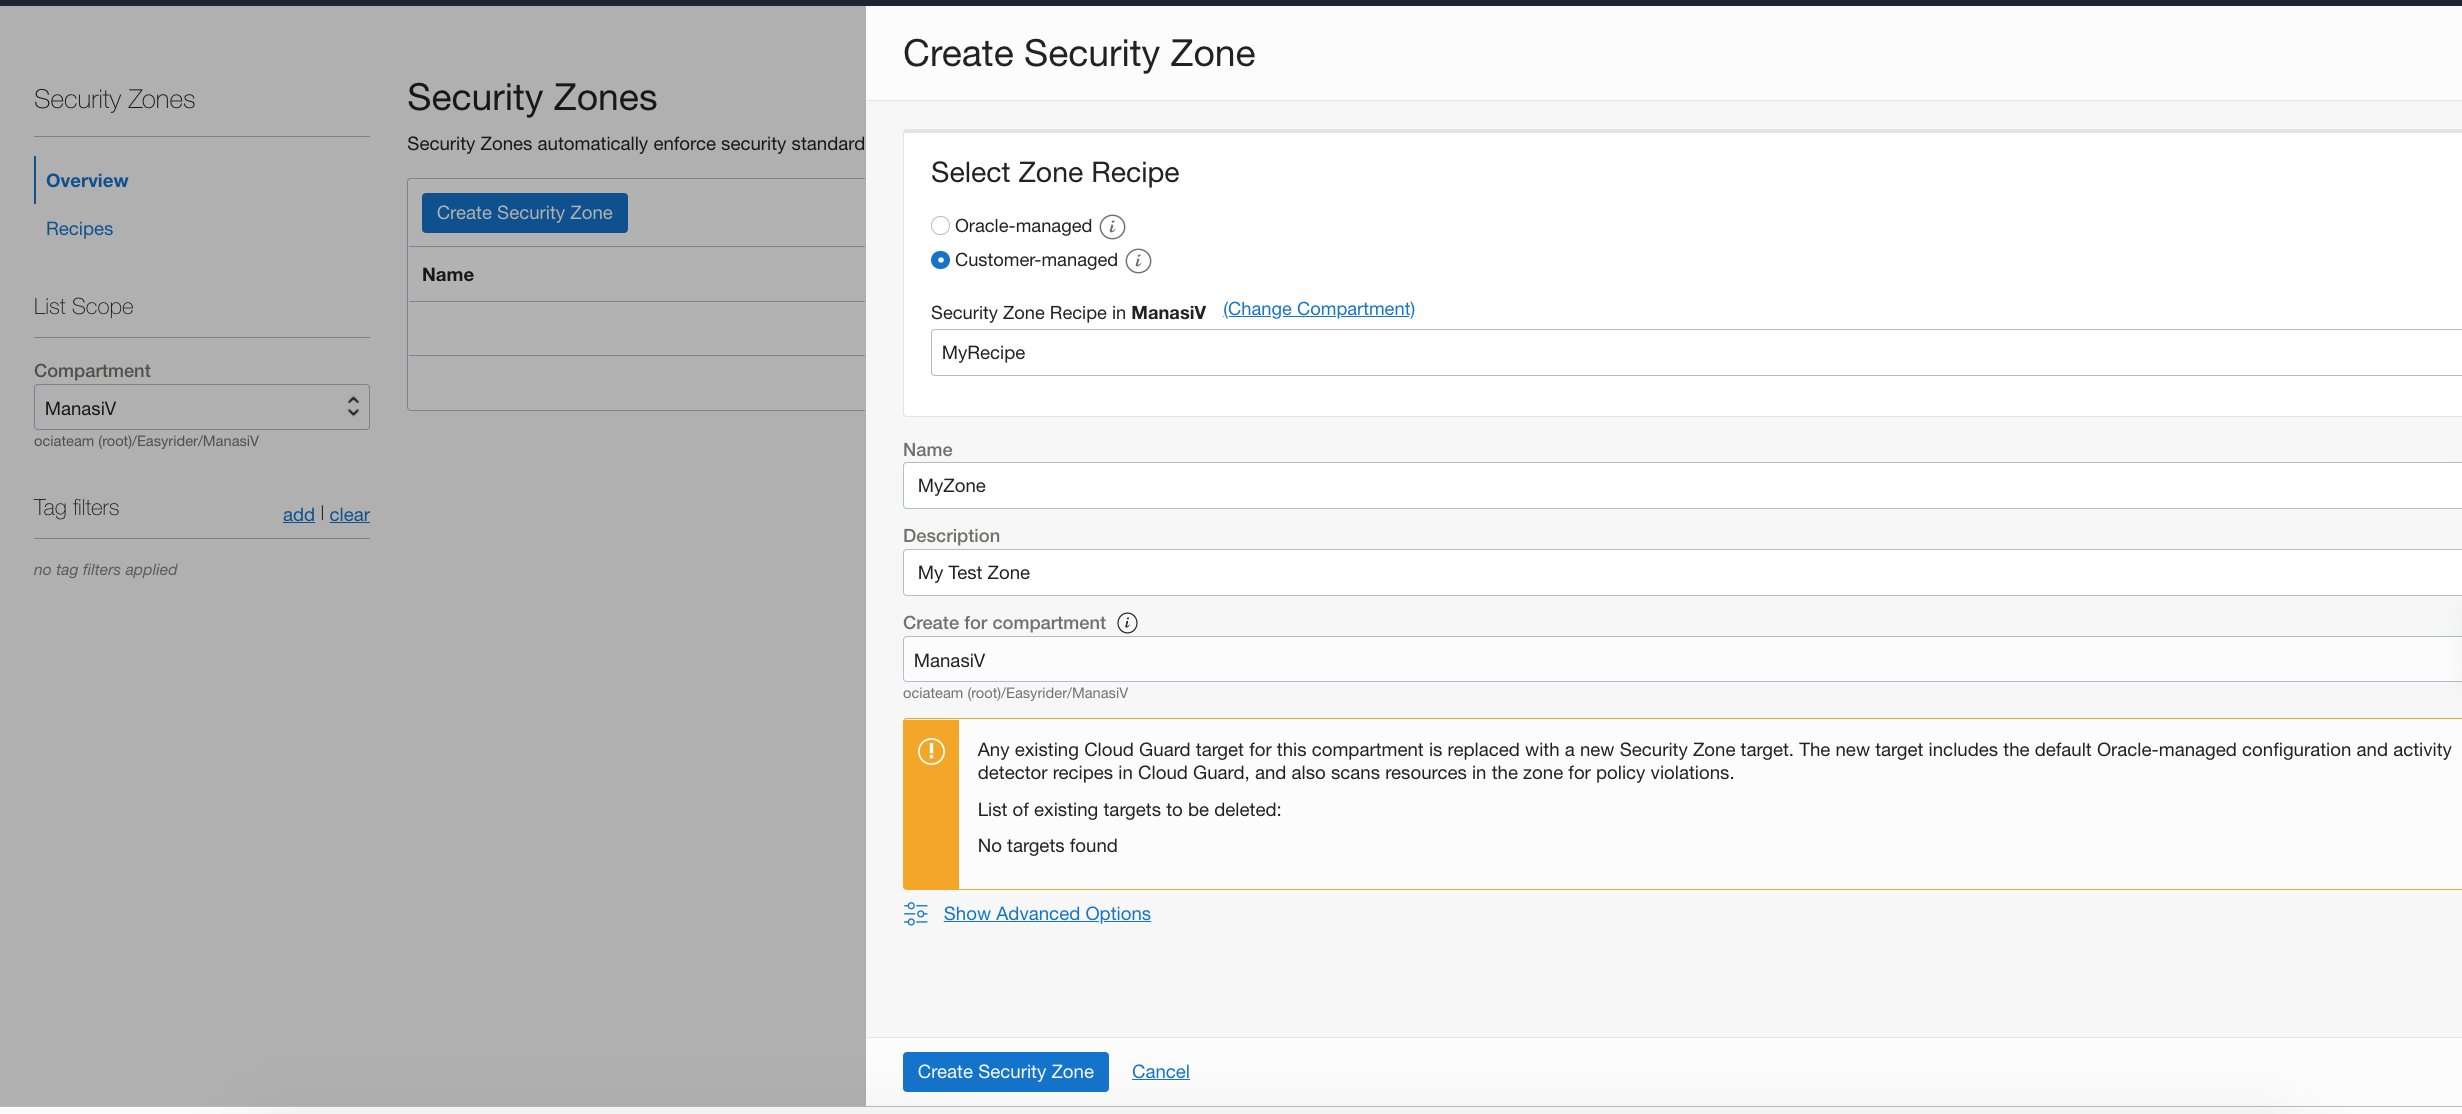Click the info icon near Create for compartment
The width and height of the screenshot is (2462, 1114).
1127,622
